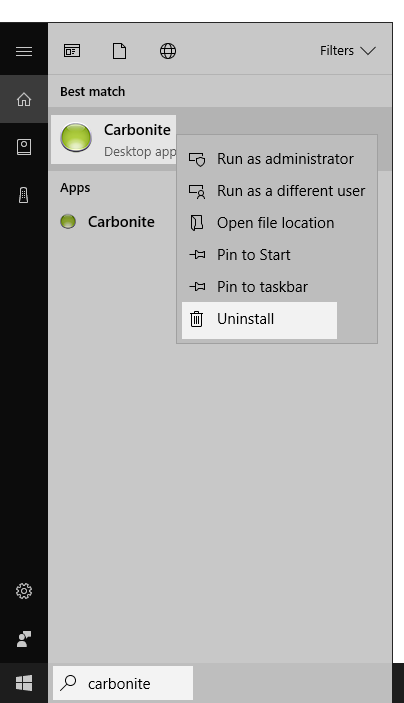Filter results by Web globe icon
Viewport: 404px width, 703px height.
coord(168,51)
